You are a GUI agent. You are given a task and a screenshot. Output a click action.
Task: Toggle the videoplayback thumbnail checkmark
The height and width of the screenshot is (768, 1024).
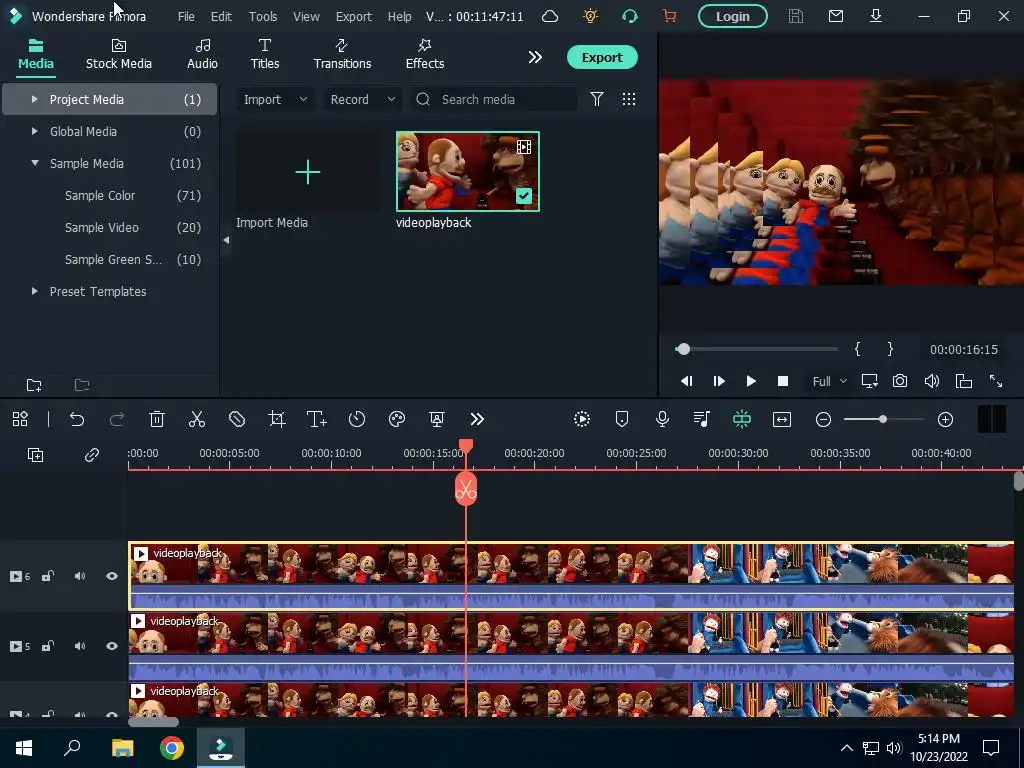[x=524, y=196]
